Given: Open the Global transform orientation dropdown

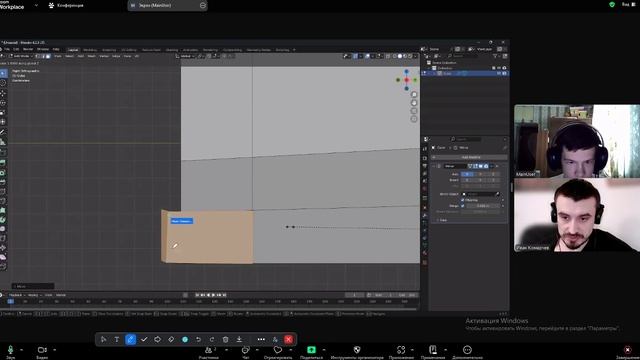Looking at the screenshot, I should 186,56.
